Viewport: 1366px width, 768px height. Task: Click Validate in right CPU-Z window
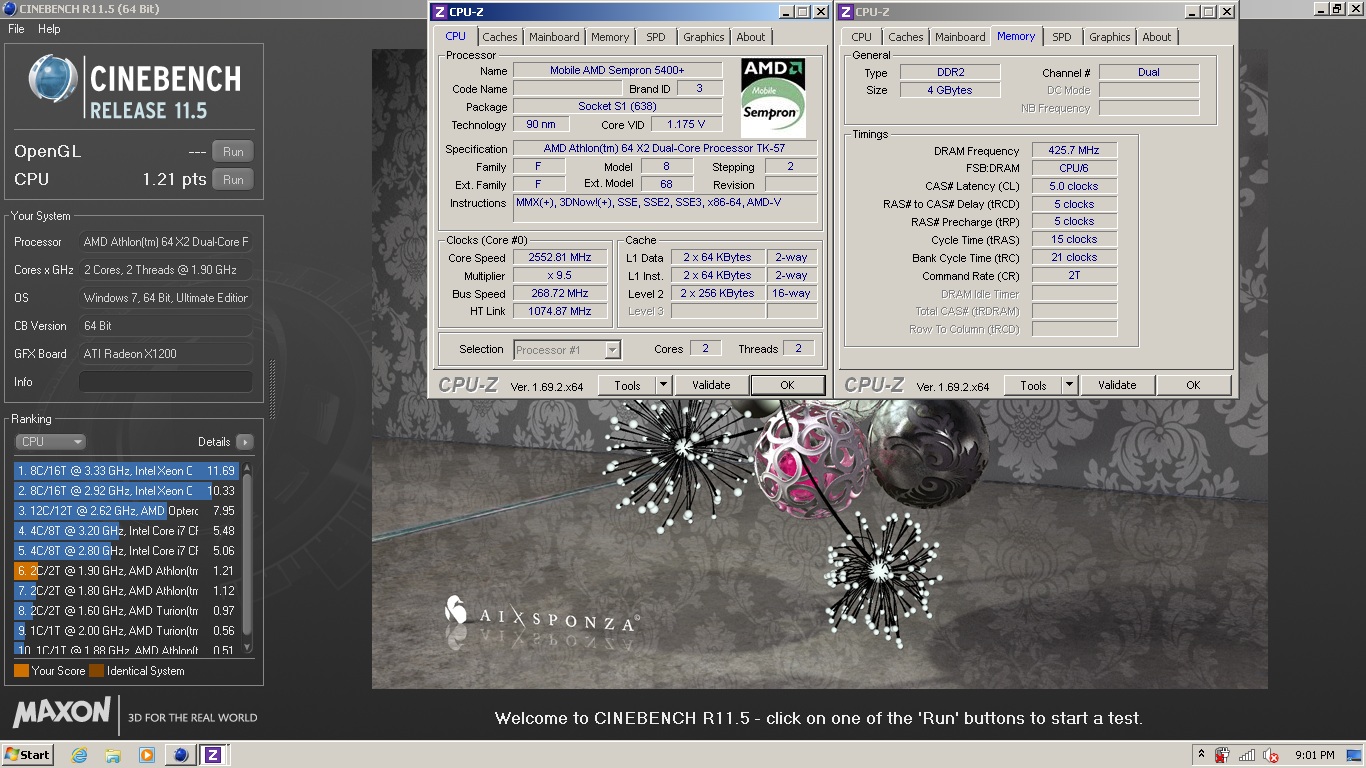[1117, 385]
